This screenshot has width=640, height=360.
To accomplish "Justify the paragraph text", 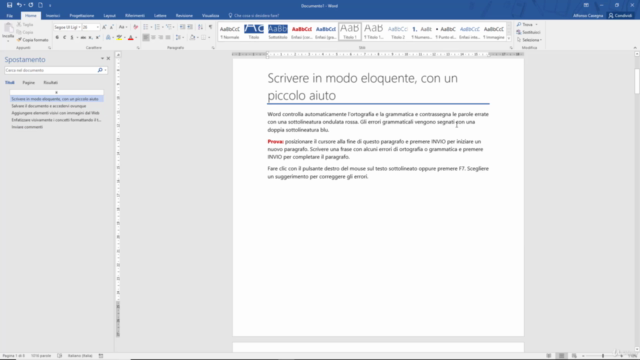I will tap(168, 38).
